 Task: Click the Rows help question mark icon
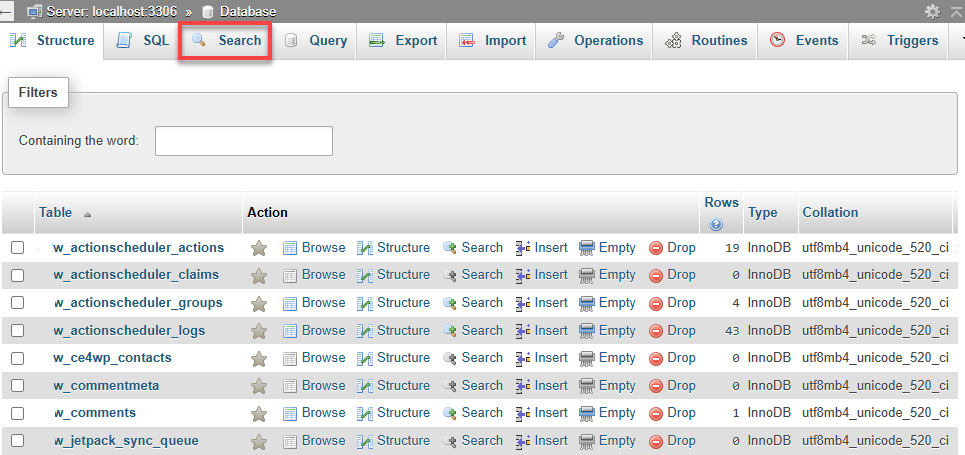[x=716, y=224]
